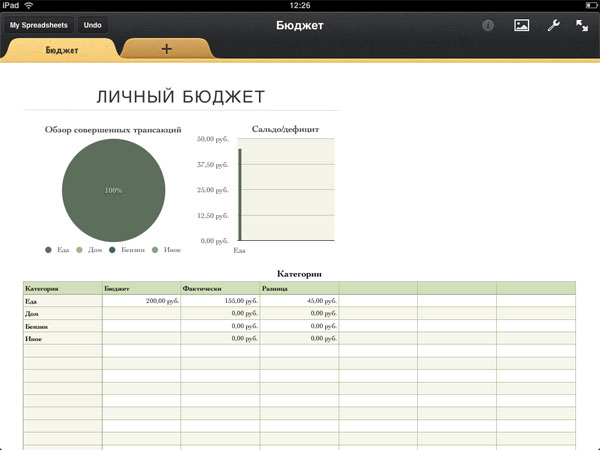600x450 pixels.
Task: Tap the Undo button
Action: point(92,25)
